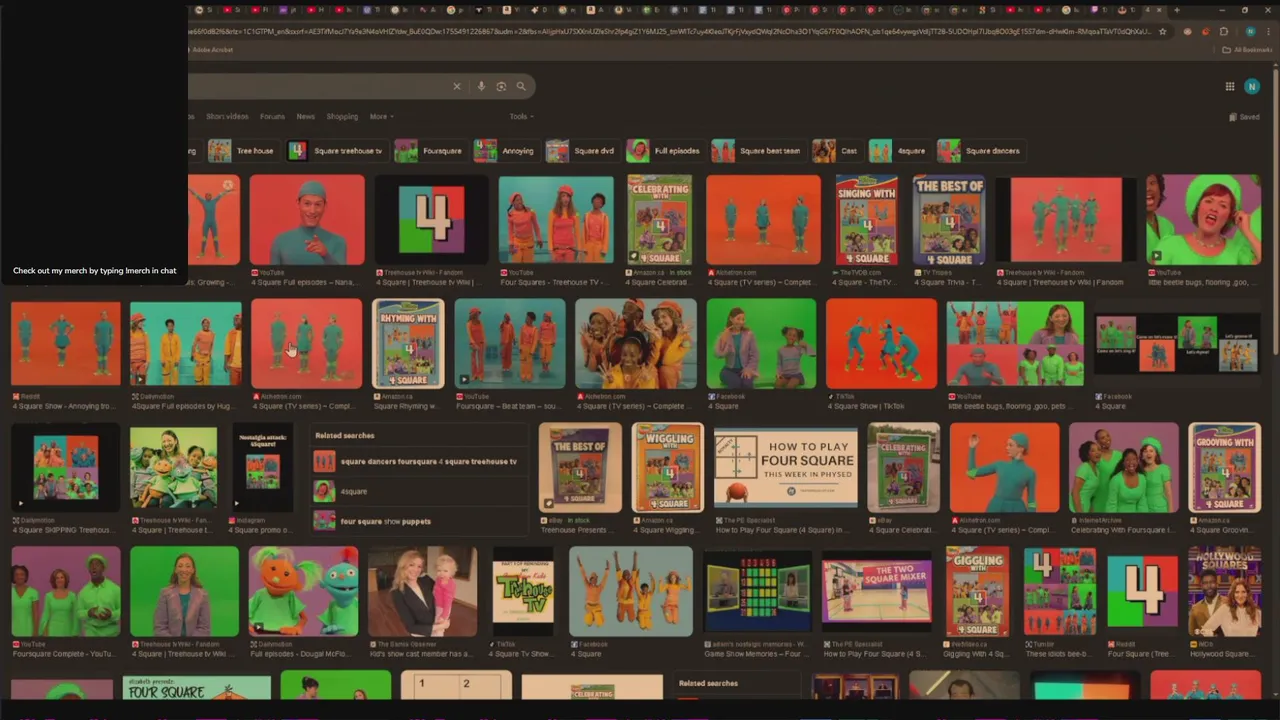Open the large '4' logo Fandom image in first row

click(x=431, y=220)
